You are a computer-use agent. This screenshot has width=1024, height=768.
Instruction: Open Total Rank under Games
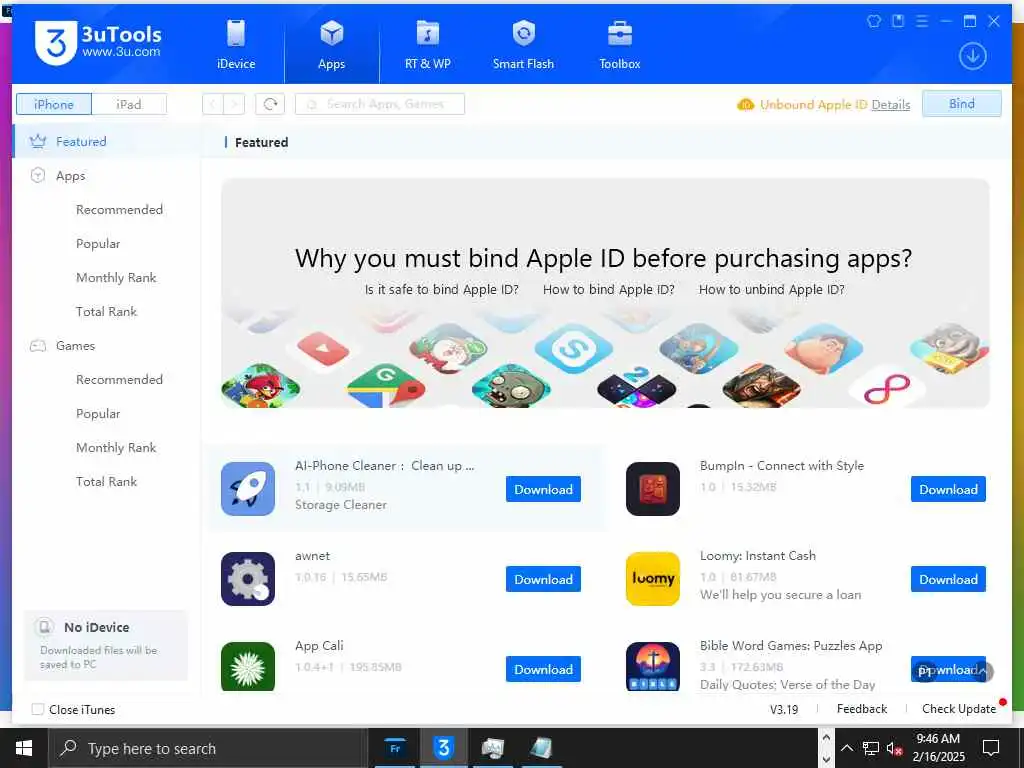[x=106, y=481]
